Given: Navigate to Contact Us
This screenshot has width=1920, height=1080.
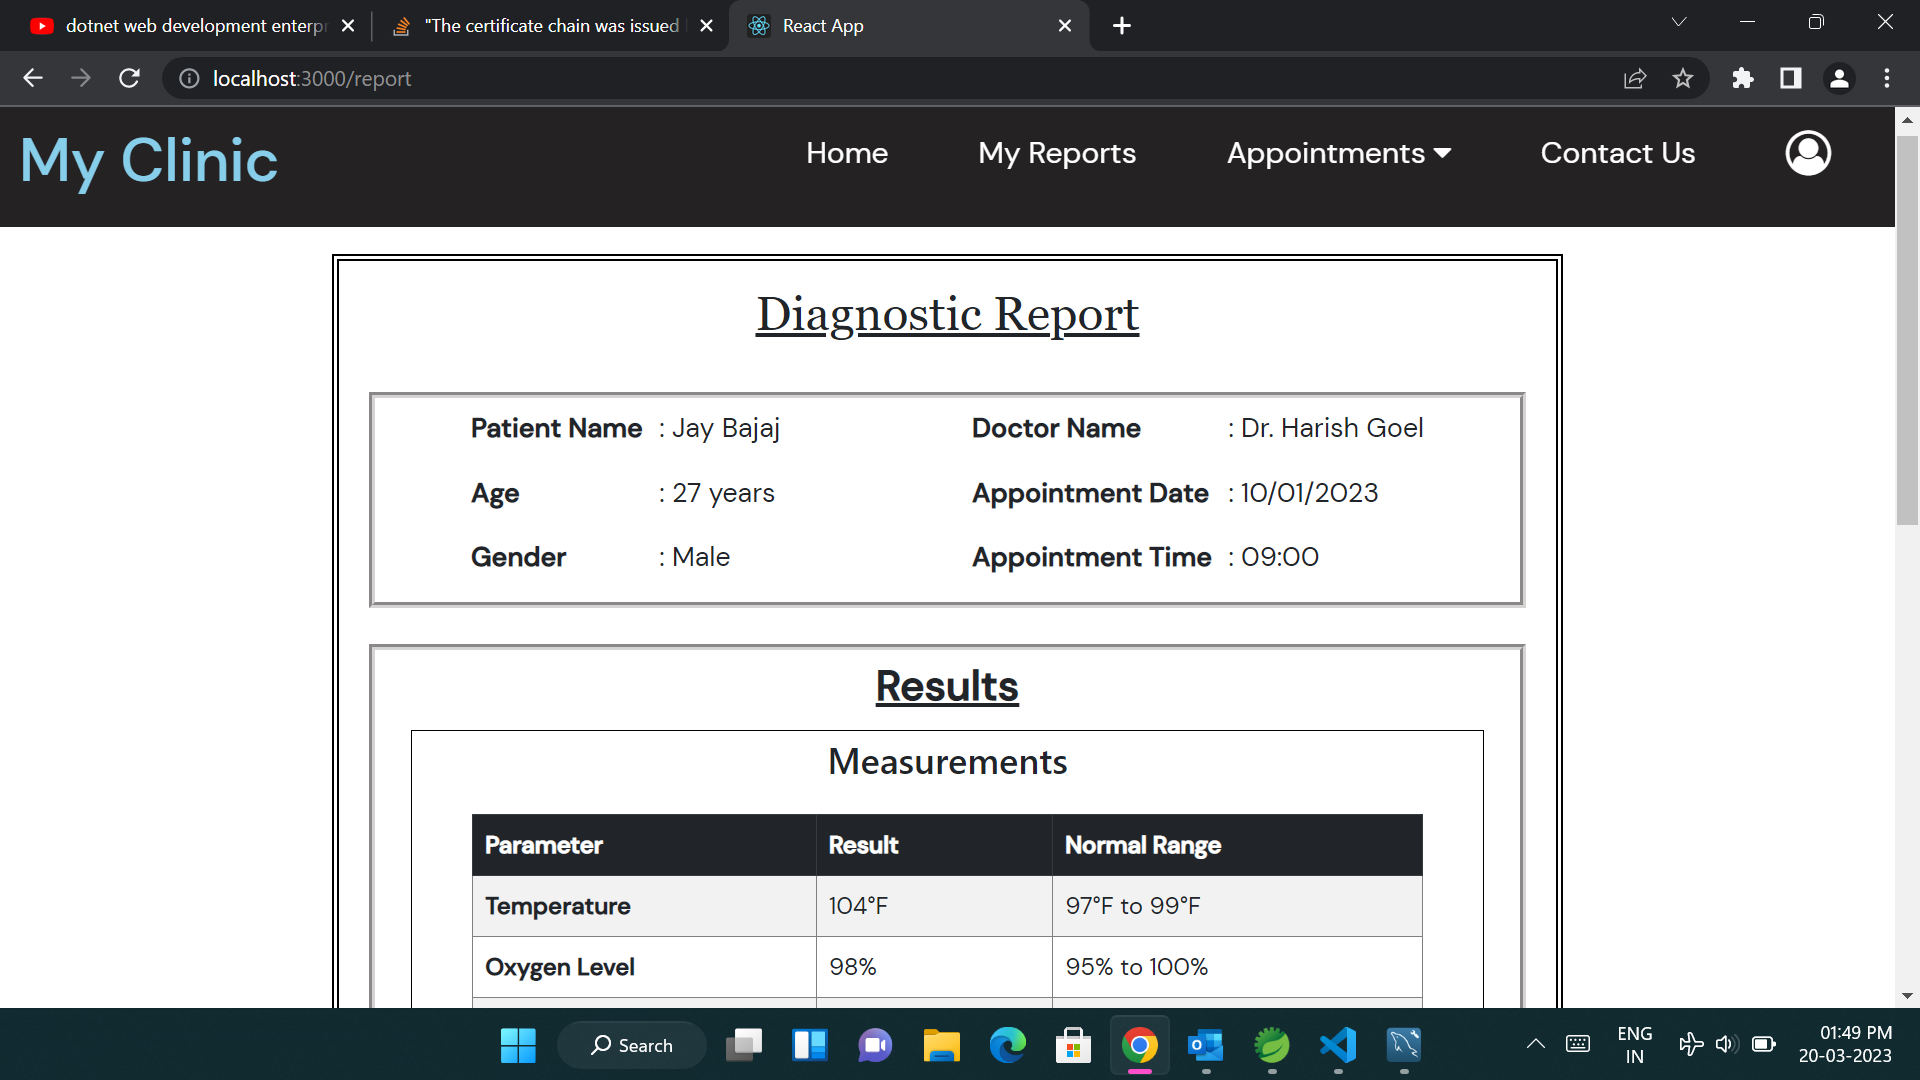Looking at the screenshot, I should [1617, 153].
